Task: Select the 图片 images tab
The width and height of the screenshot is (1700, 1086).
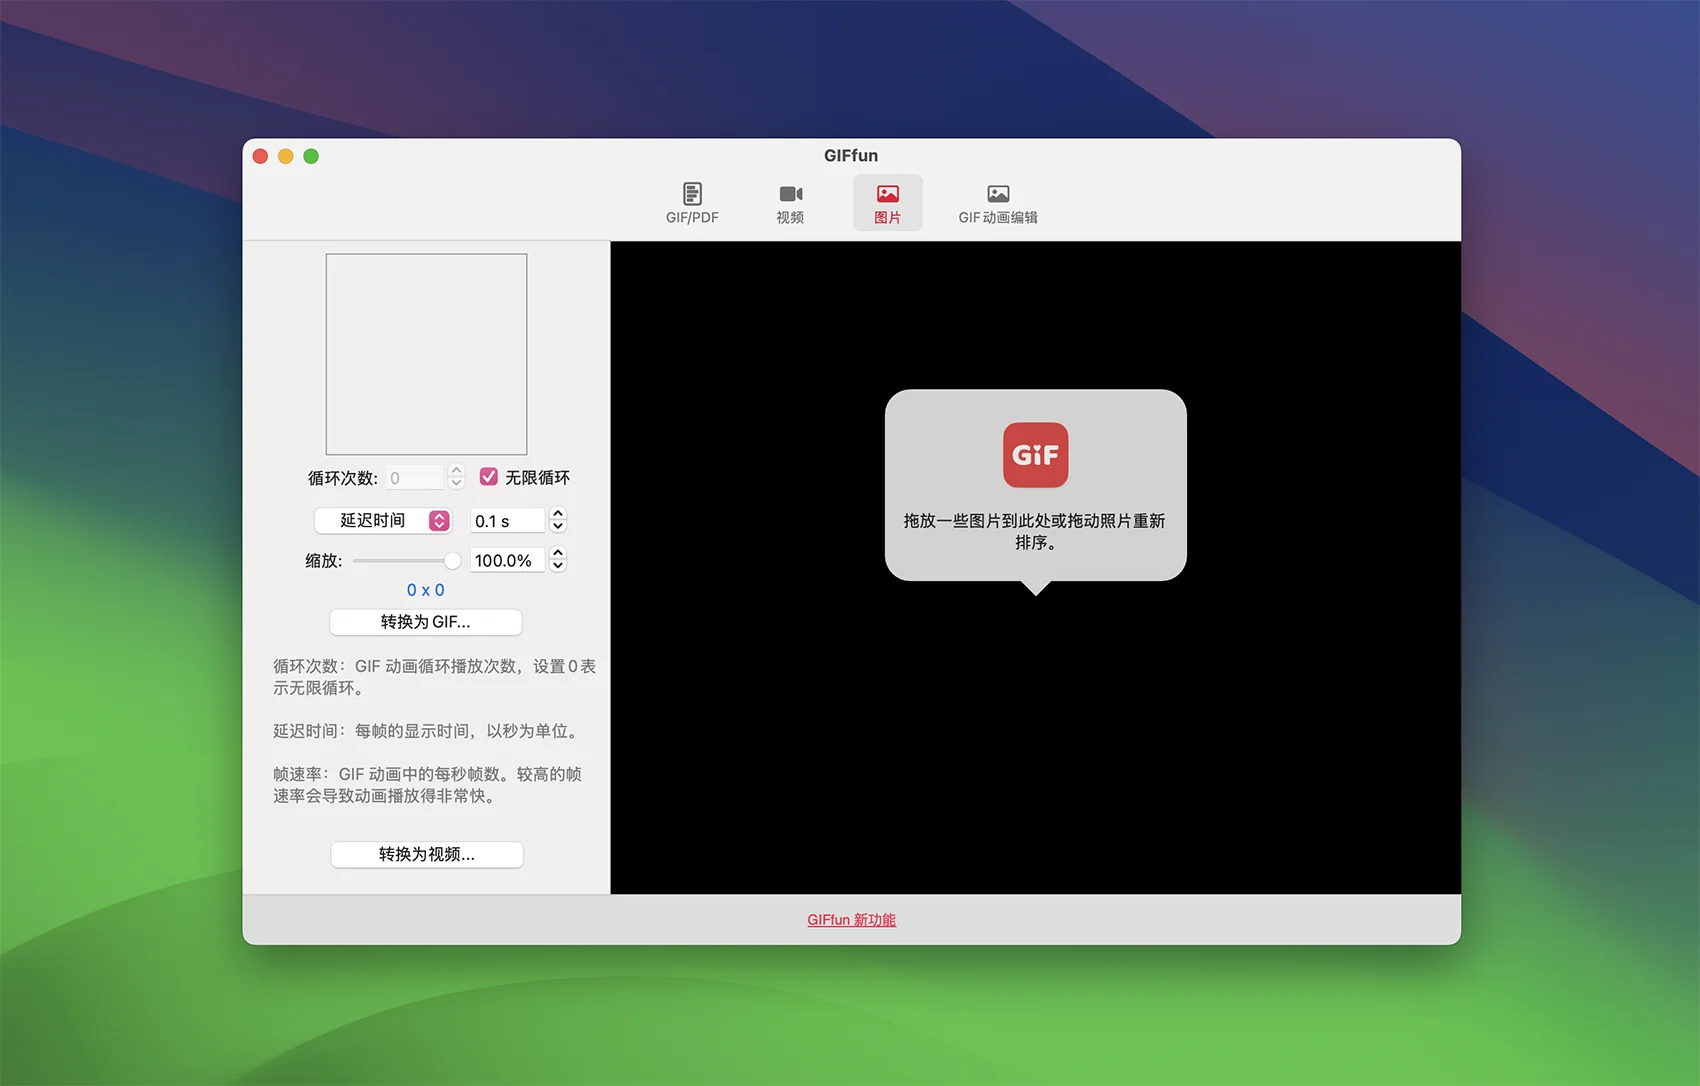Action: (887, 203)
